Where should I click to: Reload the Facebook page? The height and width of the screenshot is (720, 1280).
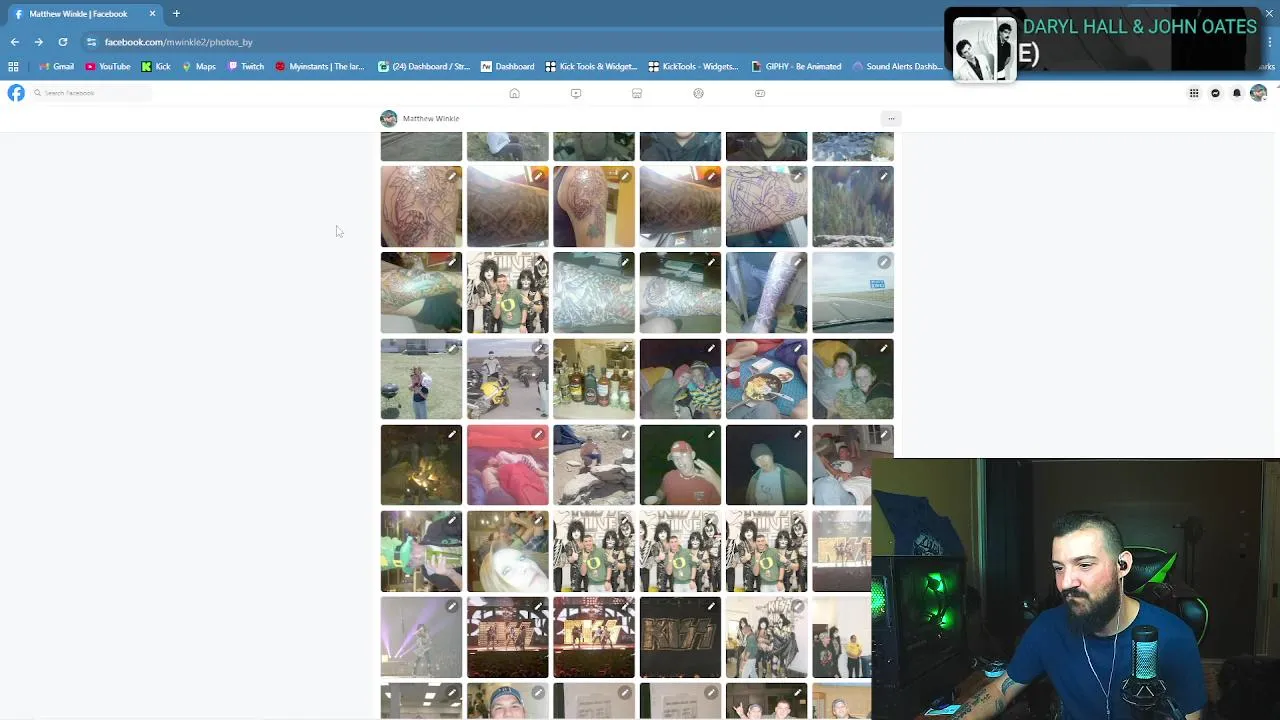[62, 42]
